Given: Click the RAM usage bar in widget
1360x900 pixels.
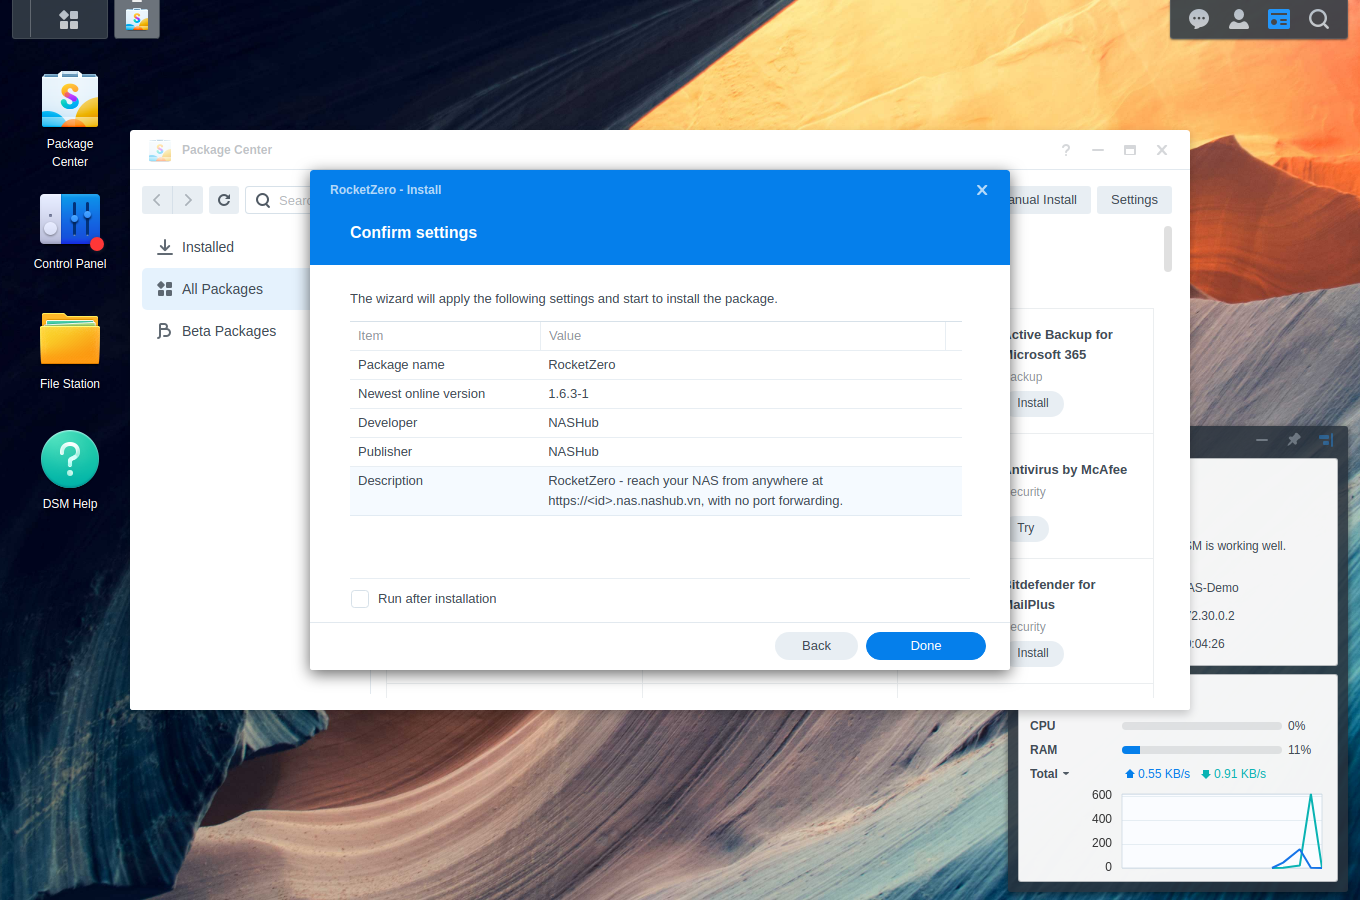Looking at the screenshot, I should pyautogui.click(x=1202, y=750).
